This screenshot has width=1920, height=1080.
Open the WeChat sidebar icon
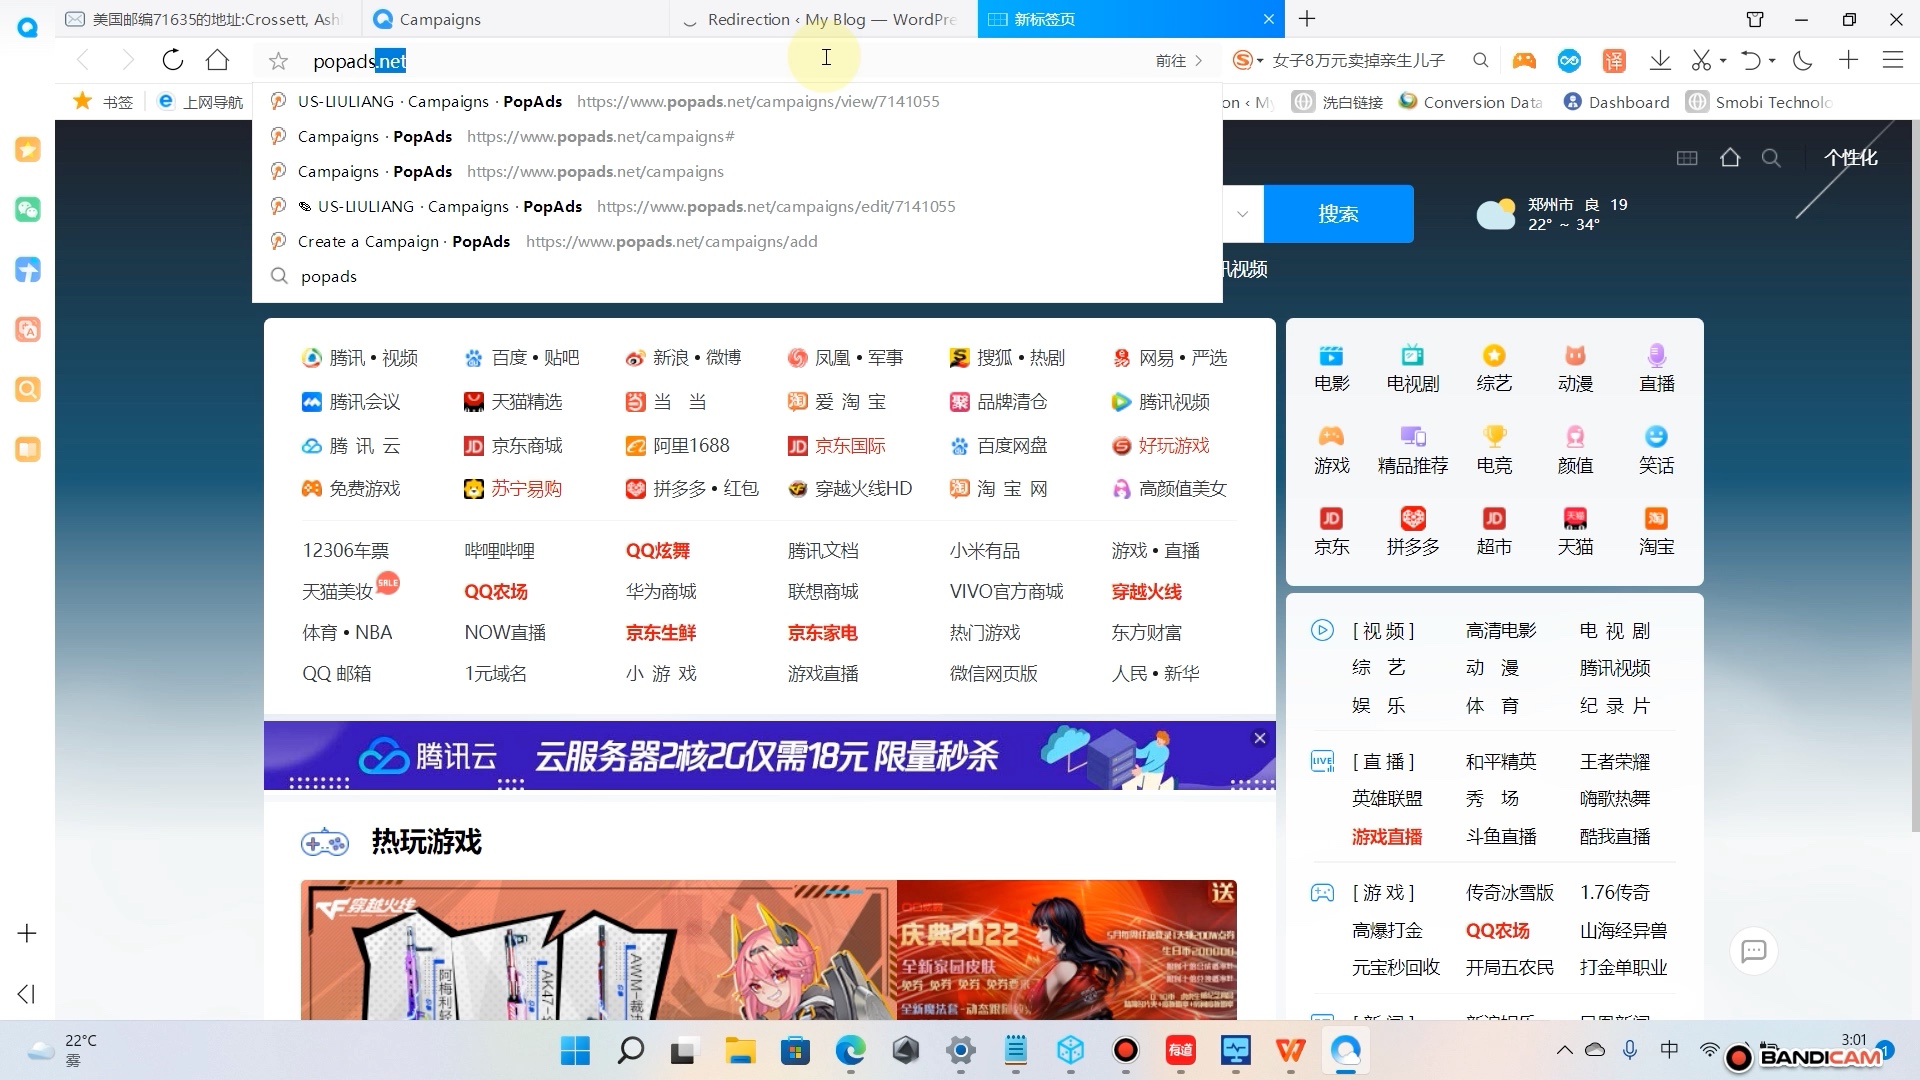tap(28, 209)
